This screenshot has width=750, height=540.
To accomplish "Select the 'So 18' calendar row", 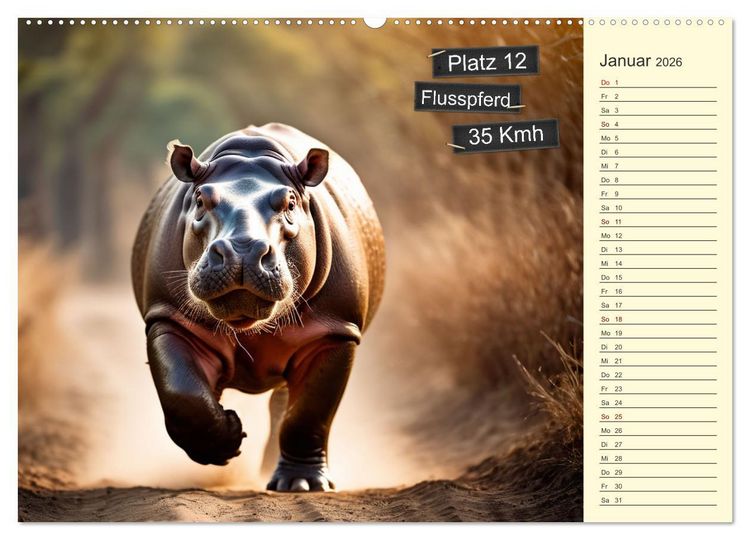I will coord(658,319).
